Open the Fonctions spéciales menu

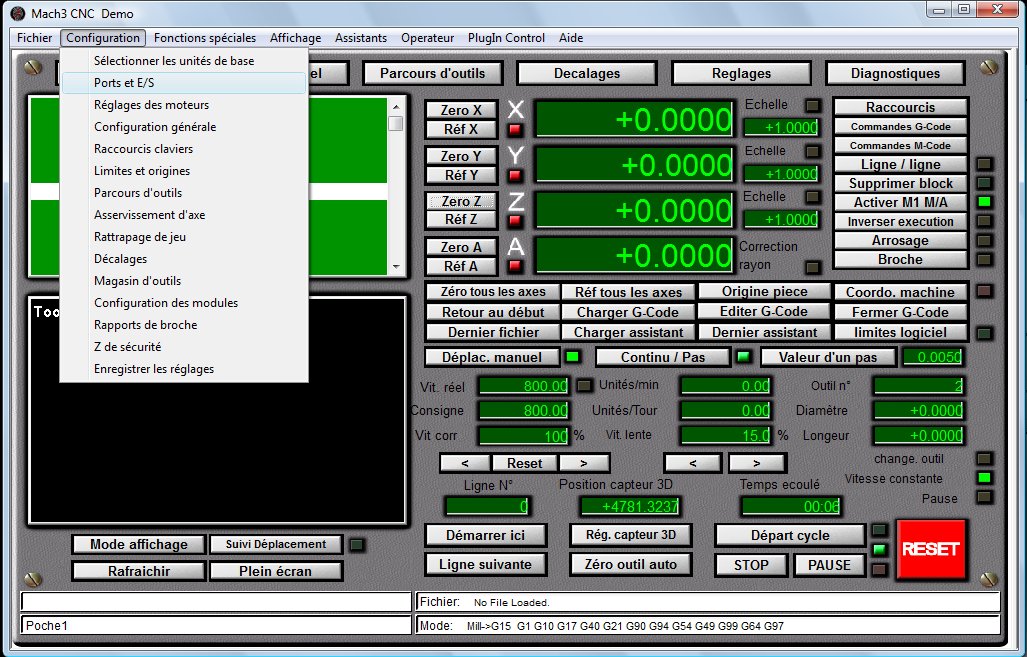[205, 38]
